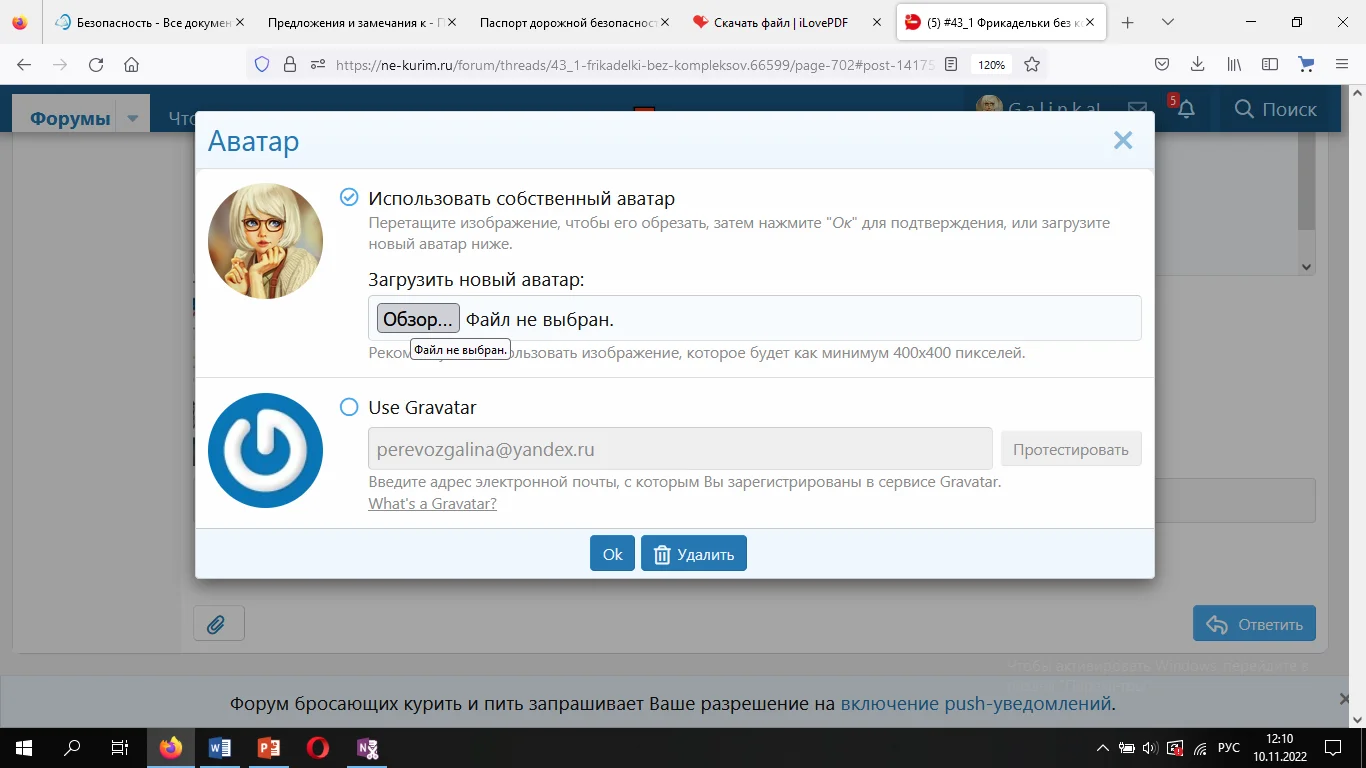This screenshot has width=1366, height=768.
Task: Switch to Word from taskbar
Action: point(220,747)
